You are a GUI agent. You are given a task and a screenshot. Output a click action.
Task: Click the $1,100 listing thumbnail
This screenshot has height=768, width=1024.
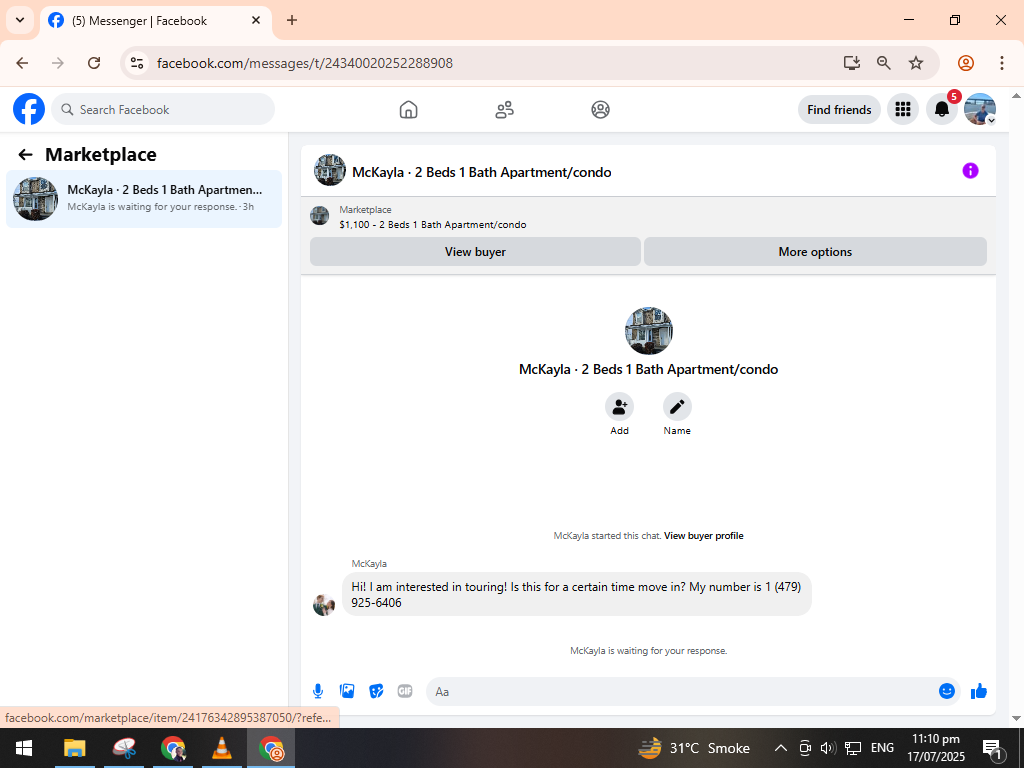[x=319, y=216]
